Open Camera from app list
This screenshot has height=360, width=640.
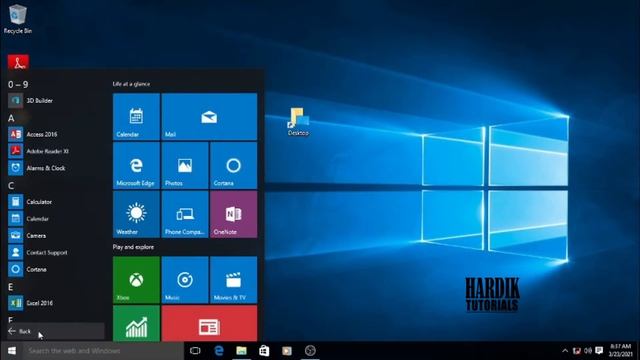pyautogui.click(x=56, y=236)
